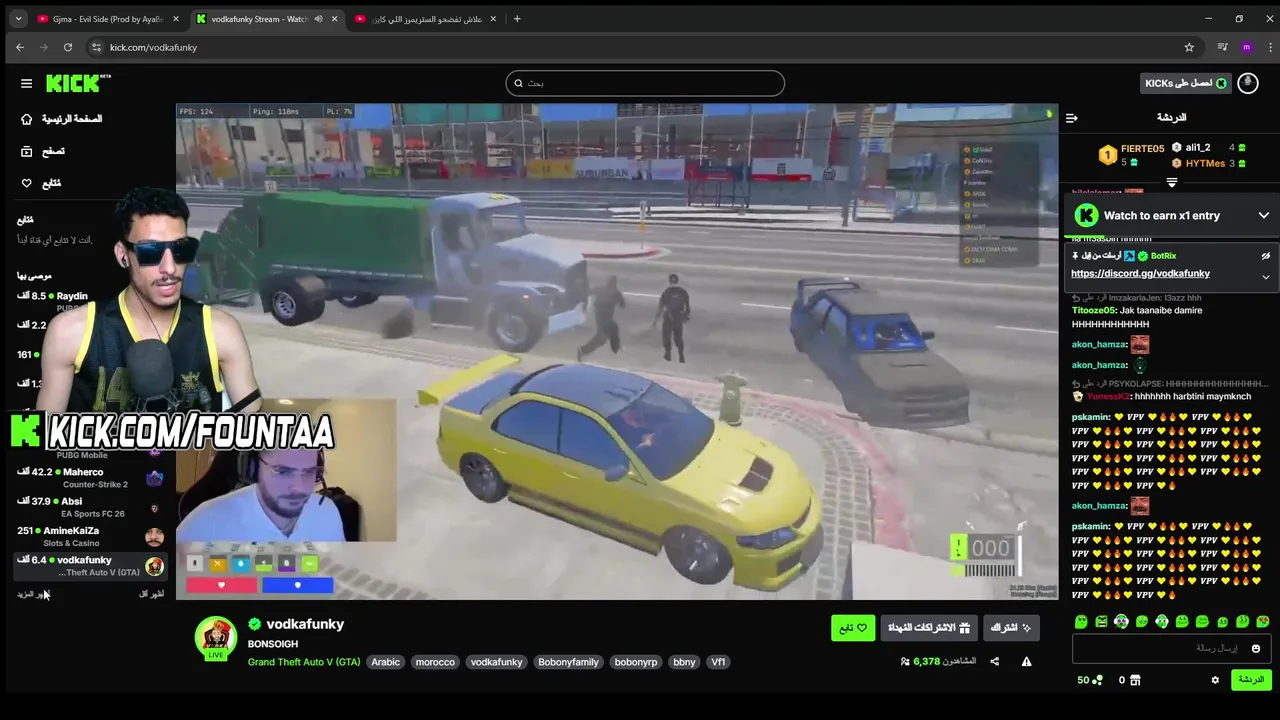Click the green chat send button
Image resolution: width=1280 pixels, height=720 pixels.
pyautogui.click(x=1251, y=680)
